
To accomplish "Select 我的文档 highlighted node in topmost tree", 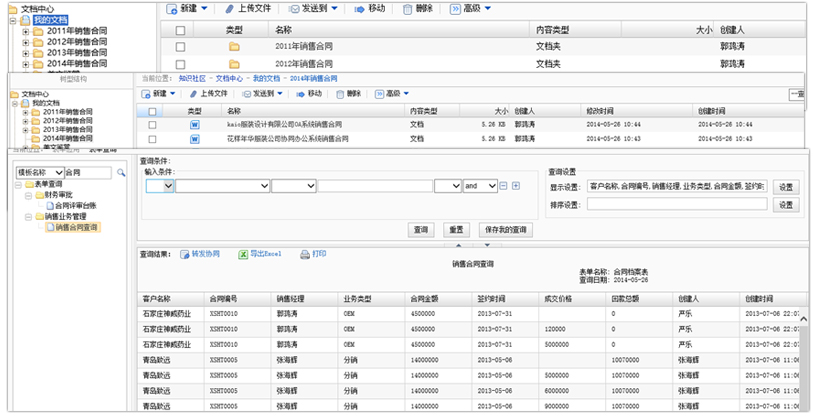I will point(50,20).
